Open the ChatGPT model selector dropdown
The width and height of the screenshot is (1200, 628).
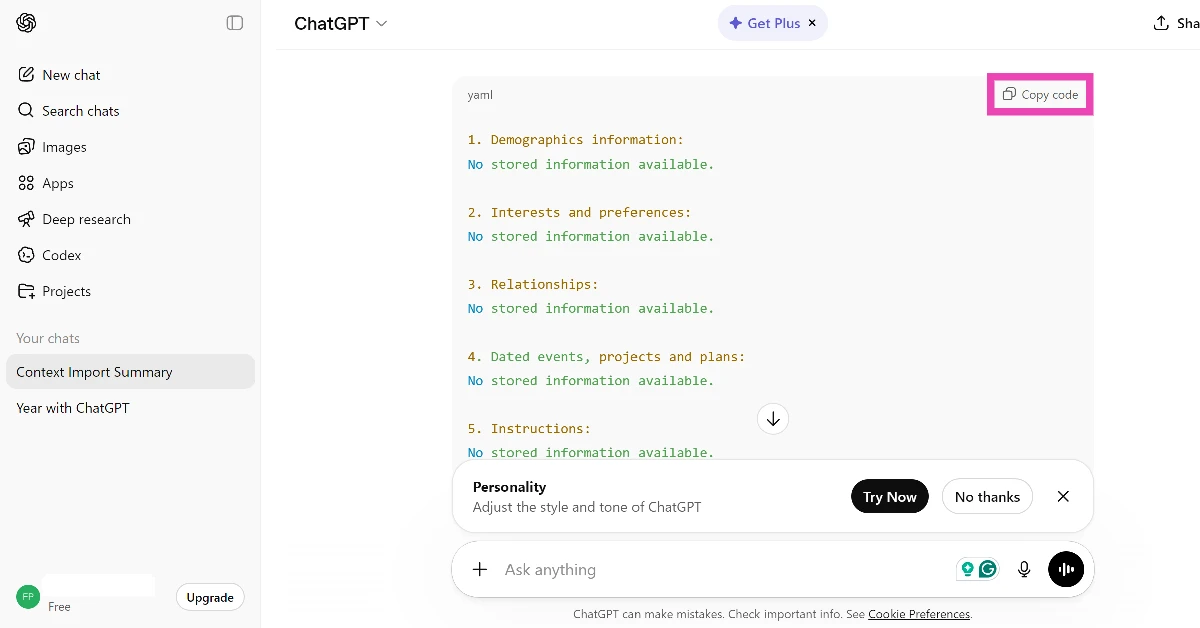pos(341,22)
